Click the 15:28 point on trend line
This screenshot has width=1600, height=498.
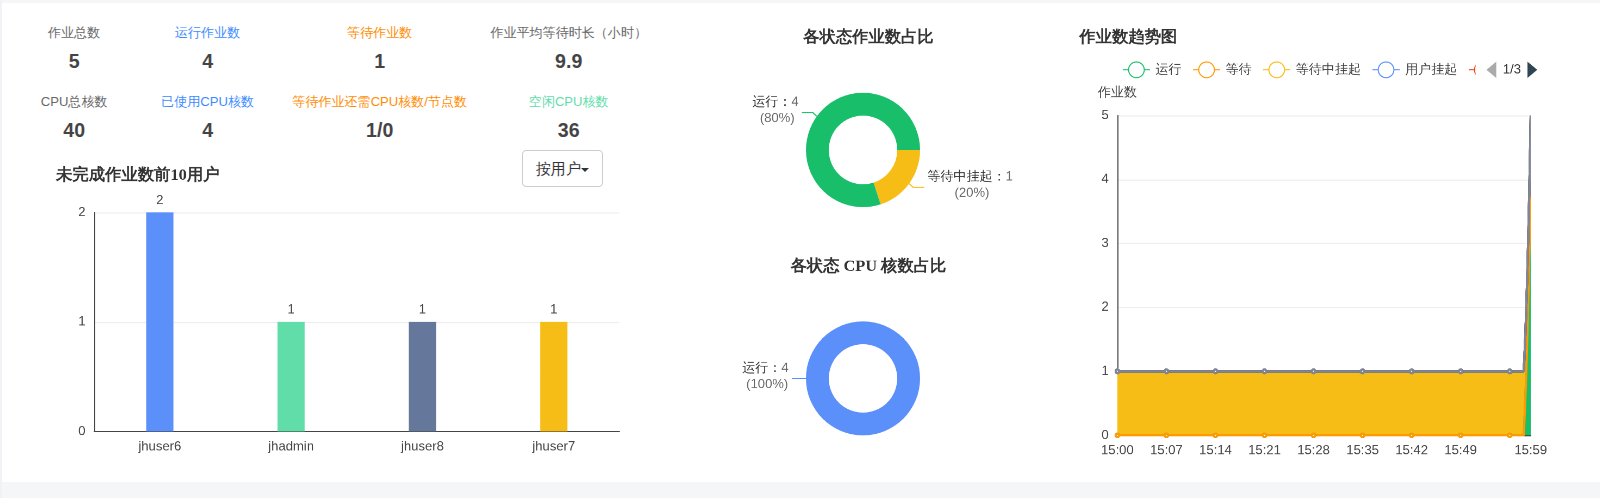pyautogui.click(x=1313, y=371)
